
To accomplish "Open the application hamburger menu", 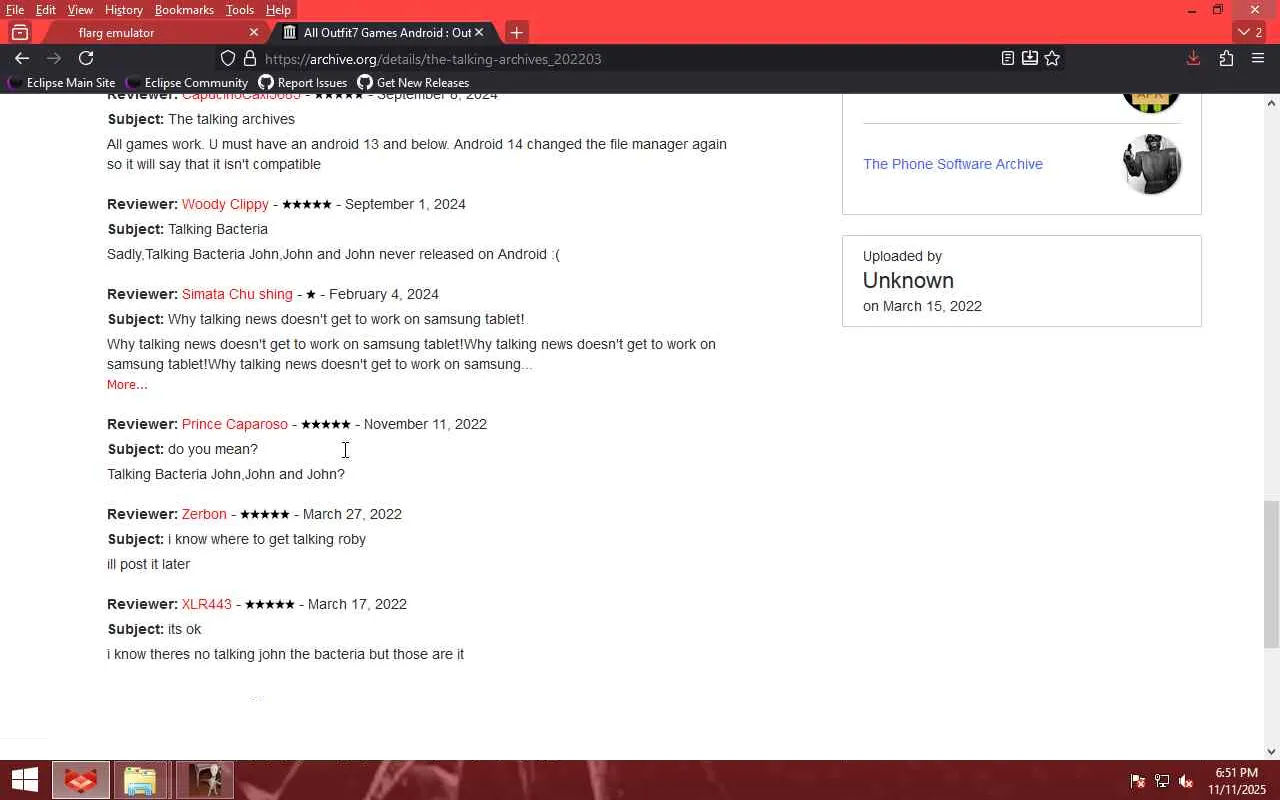I will [x=1258, y=58].
